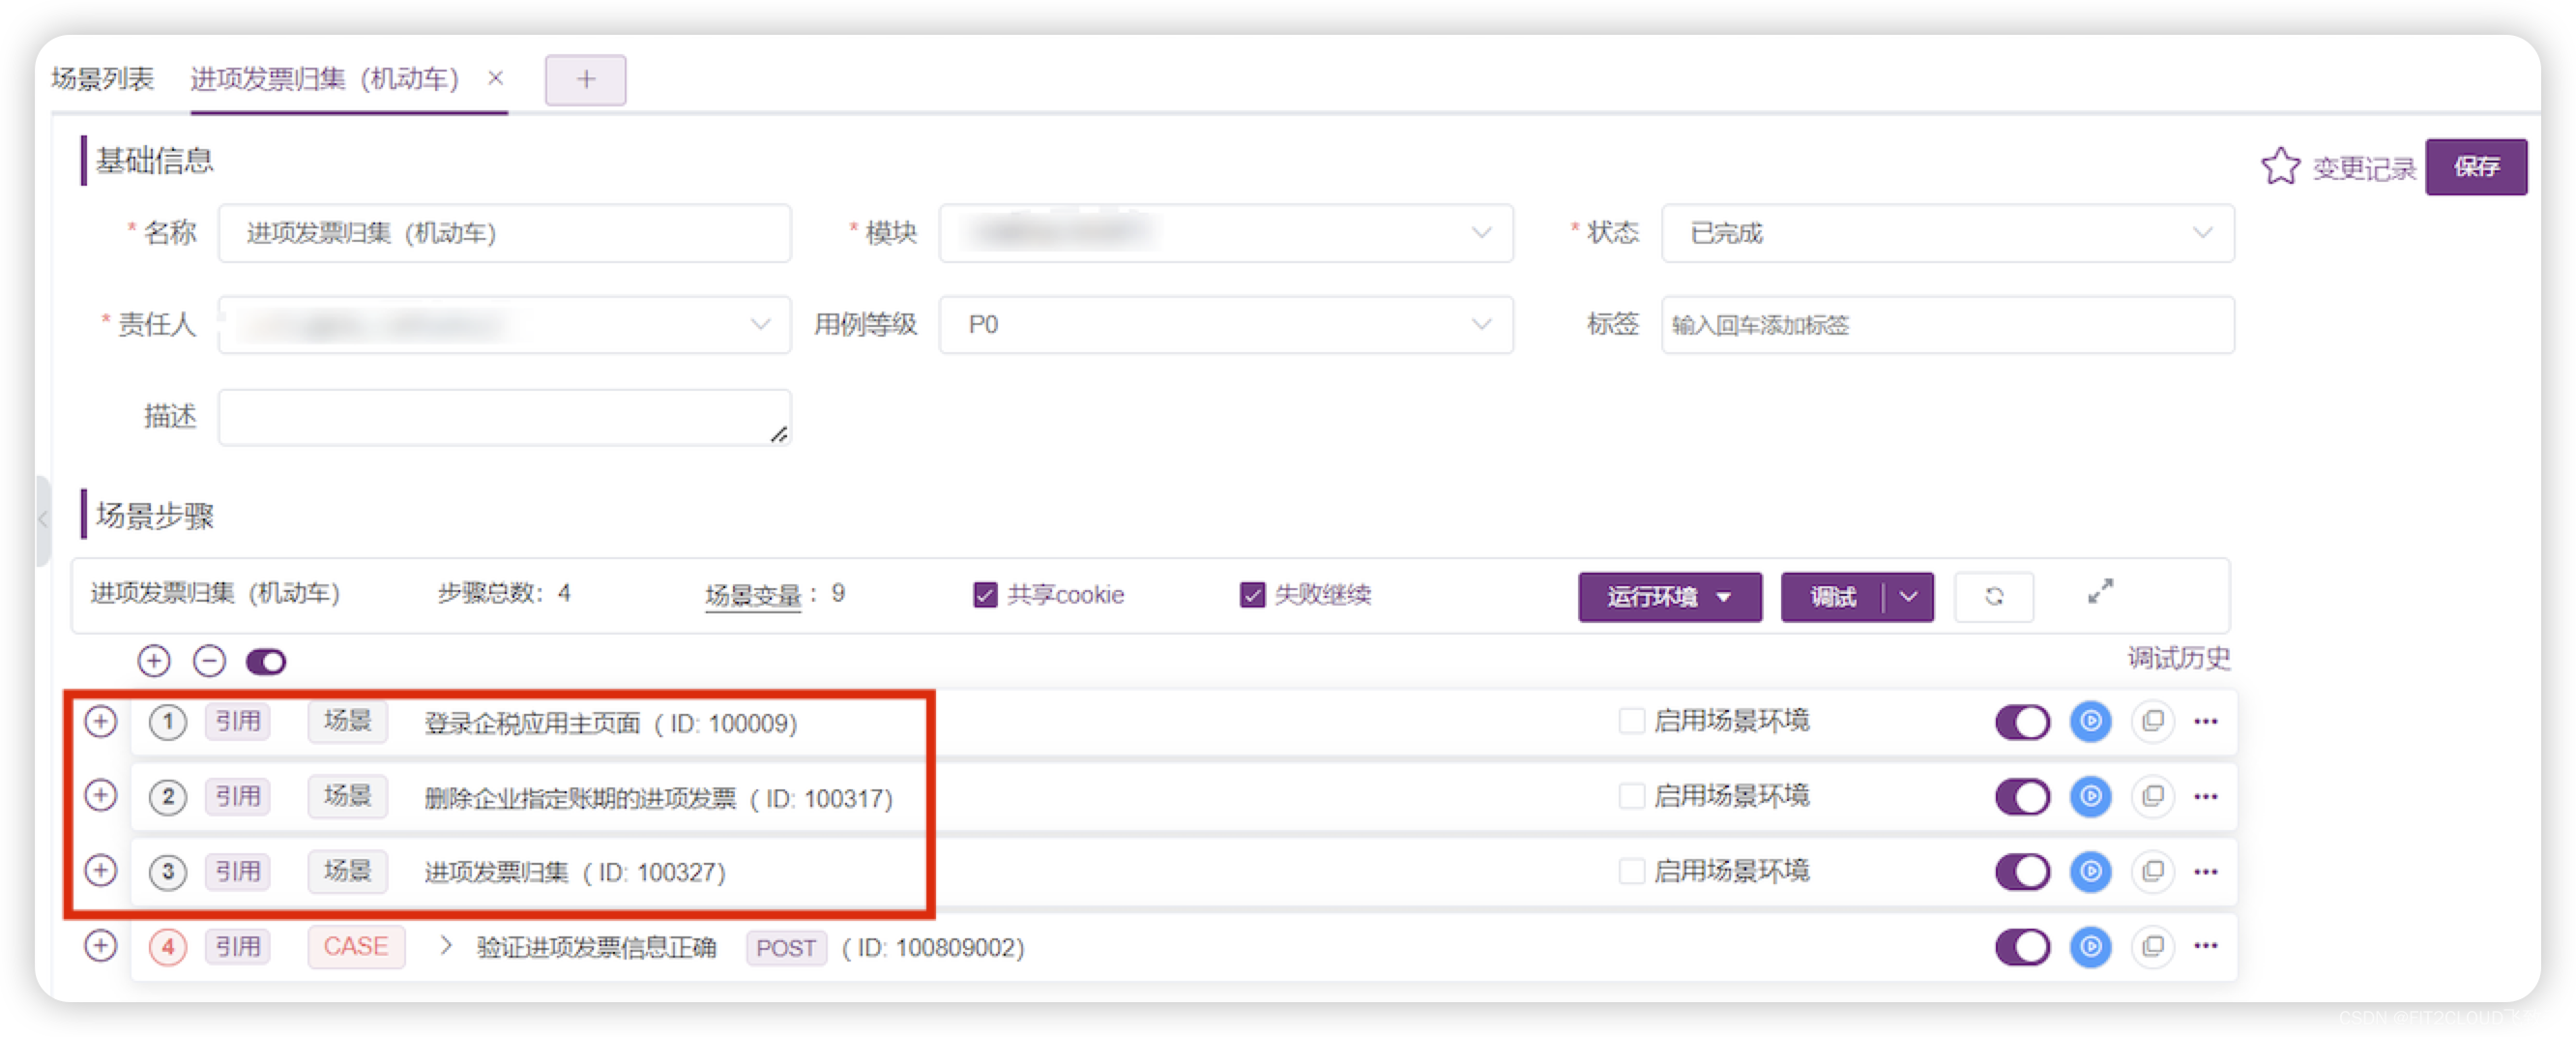Open the 责任人 dropdown
The height and width of the screenshot is (1037, 2576).
[504, 324]
